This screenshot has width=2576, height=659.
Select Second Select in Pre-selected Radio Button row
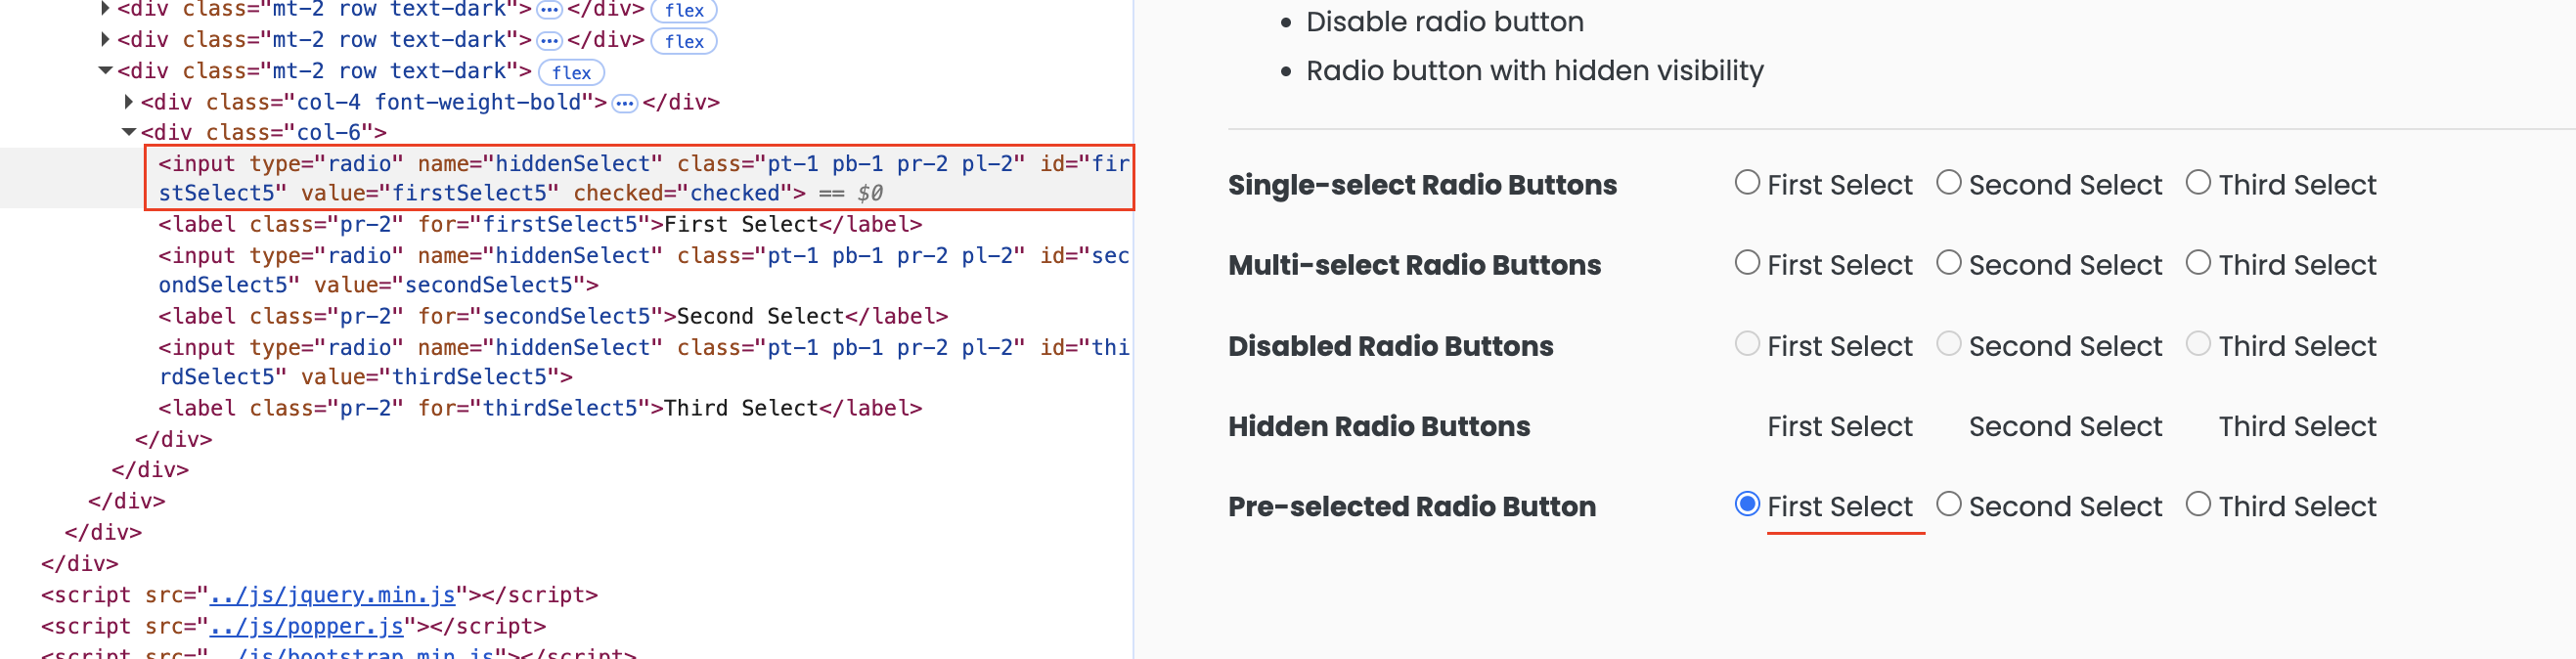[1948, 504]
